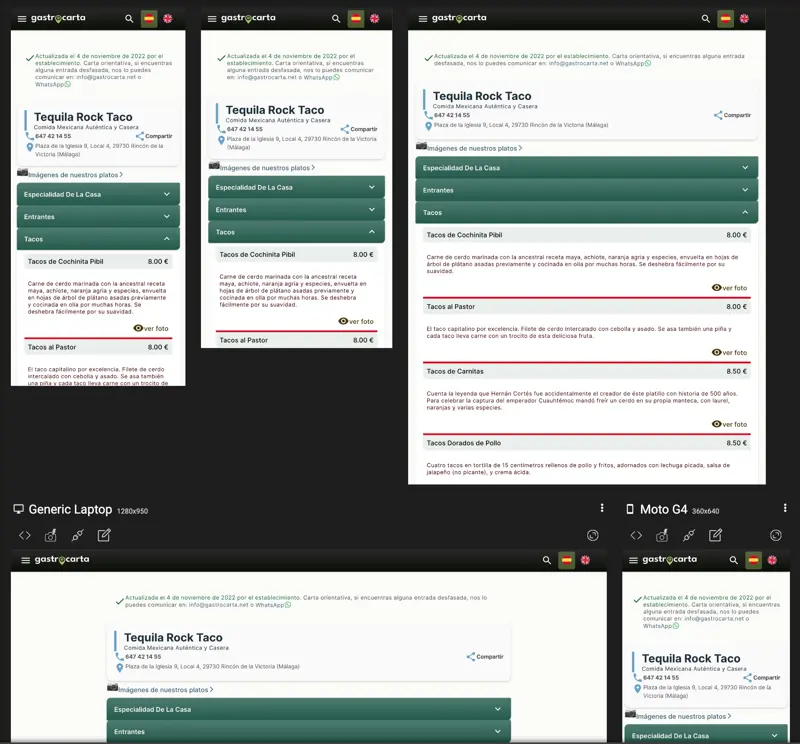This screenshot has width=800, height=744.
Task: Collapse Tacos section in widest top preview
Action: 587,212
